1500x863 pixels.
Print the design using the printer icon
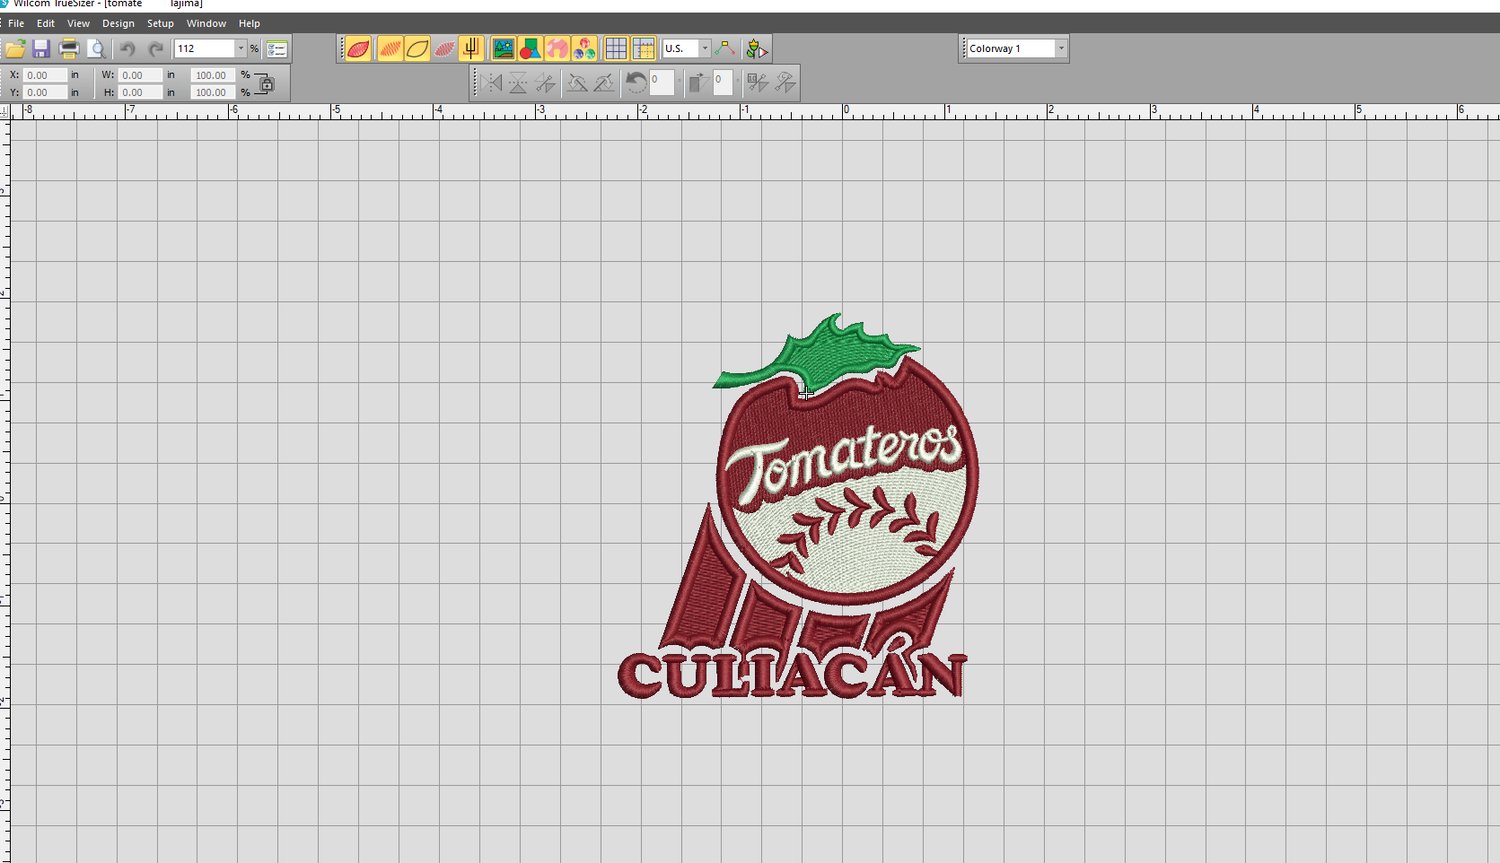[x=69, y=48]
